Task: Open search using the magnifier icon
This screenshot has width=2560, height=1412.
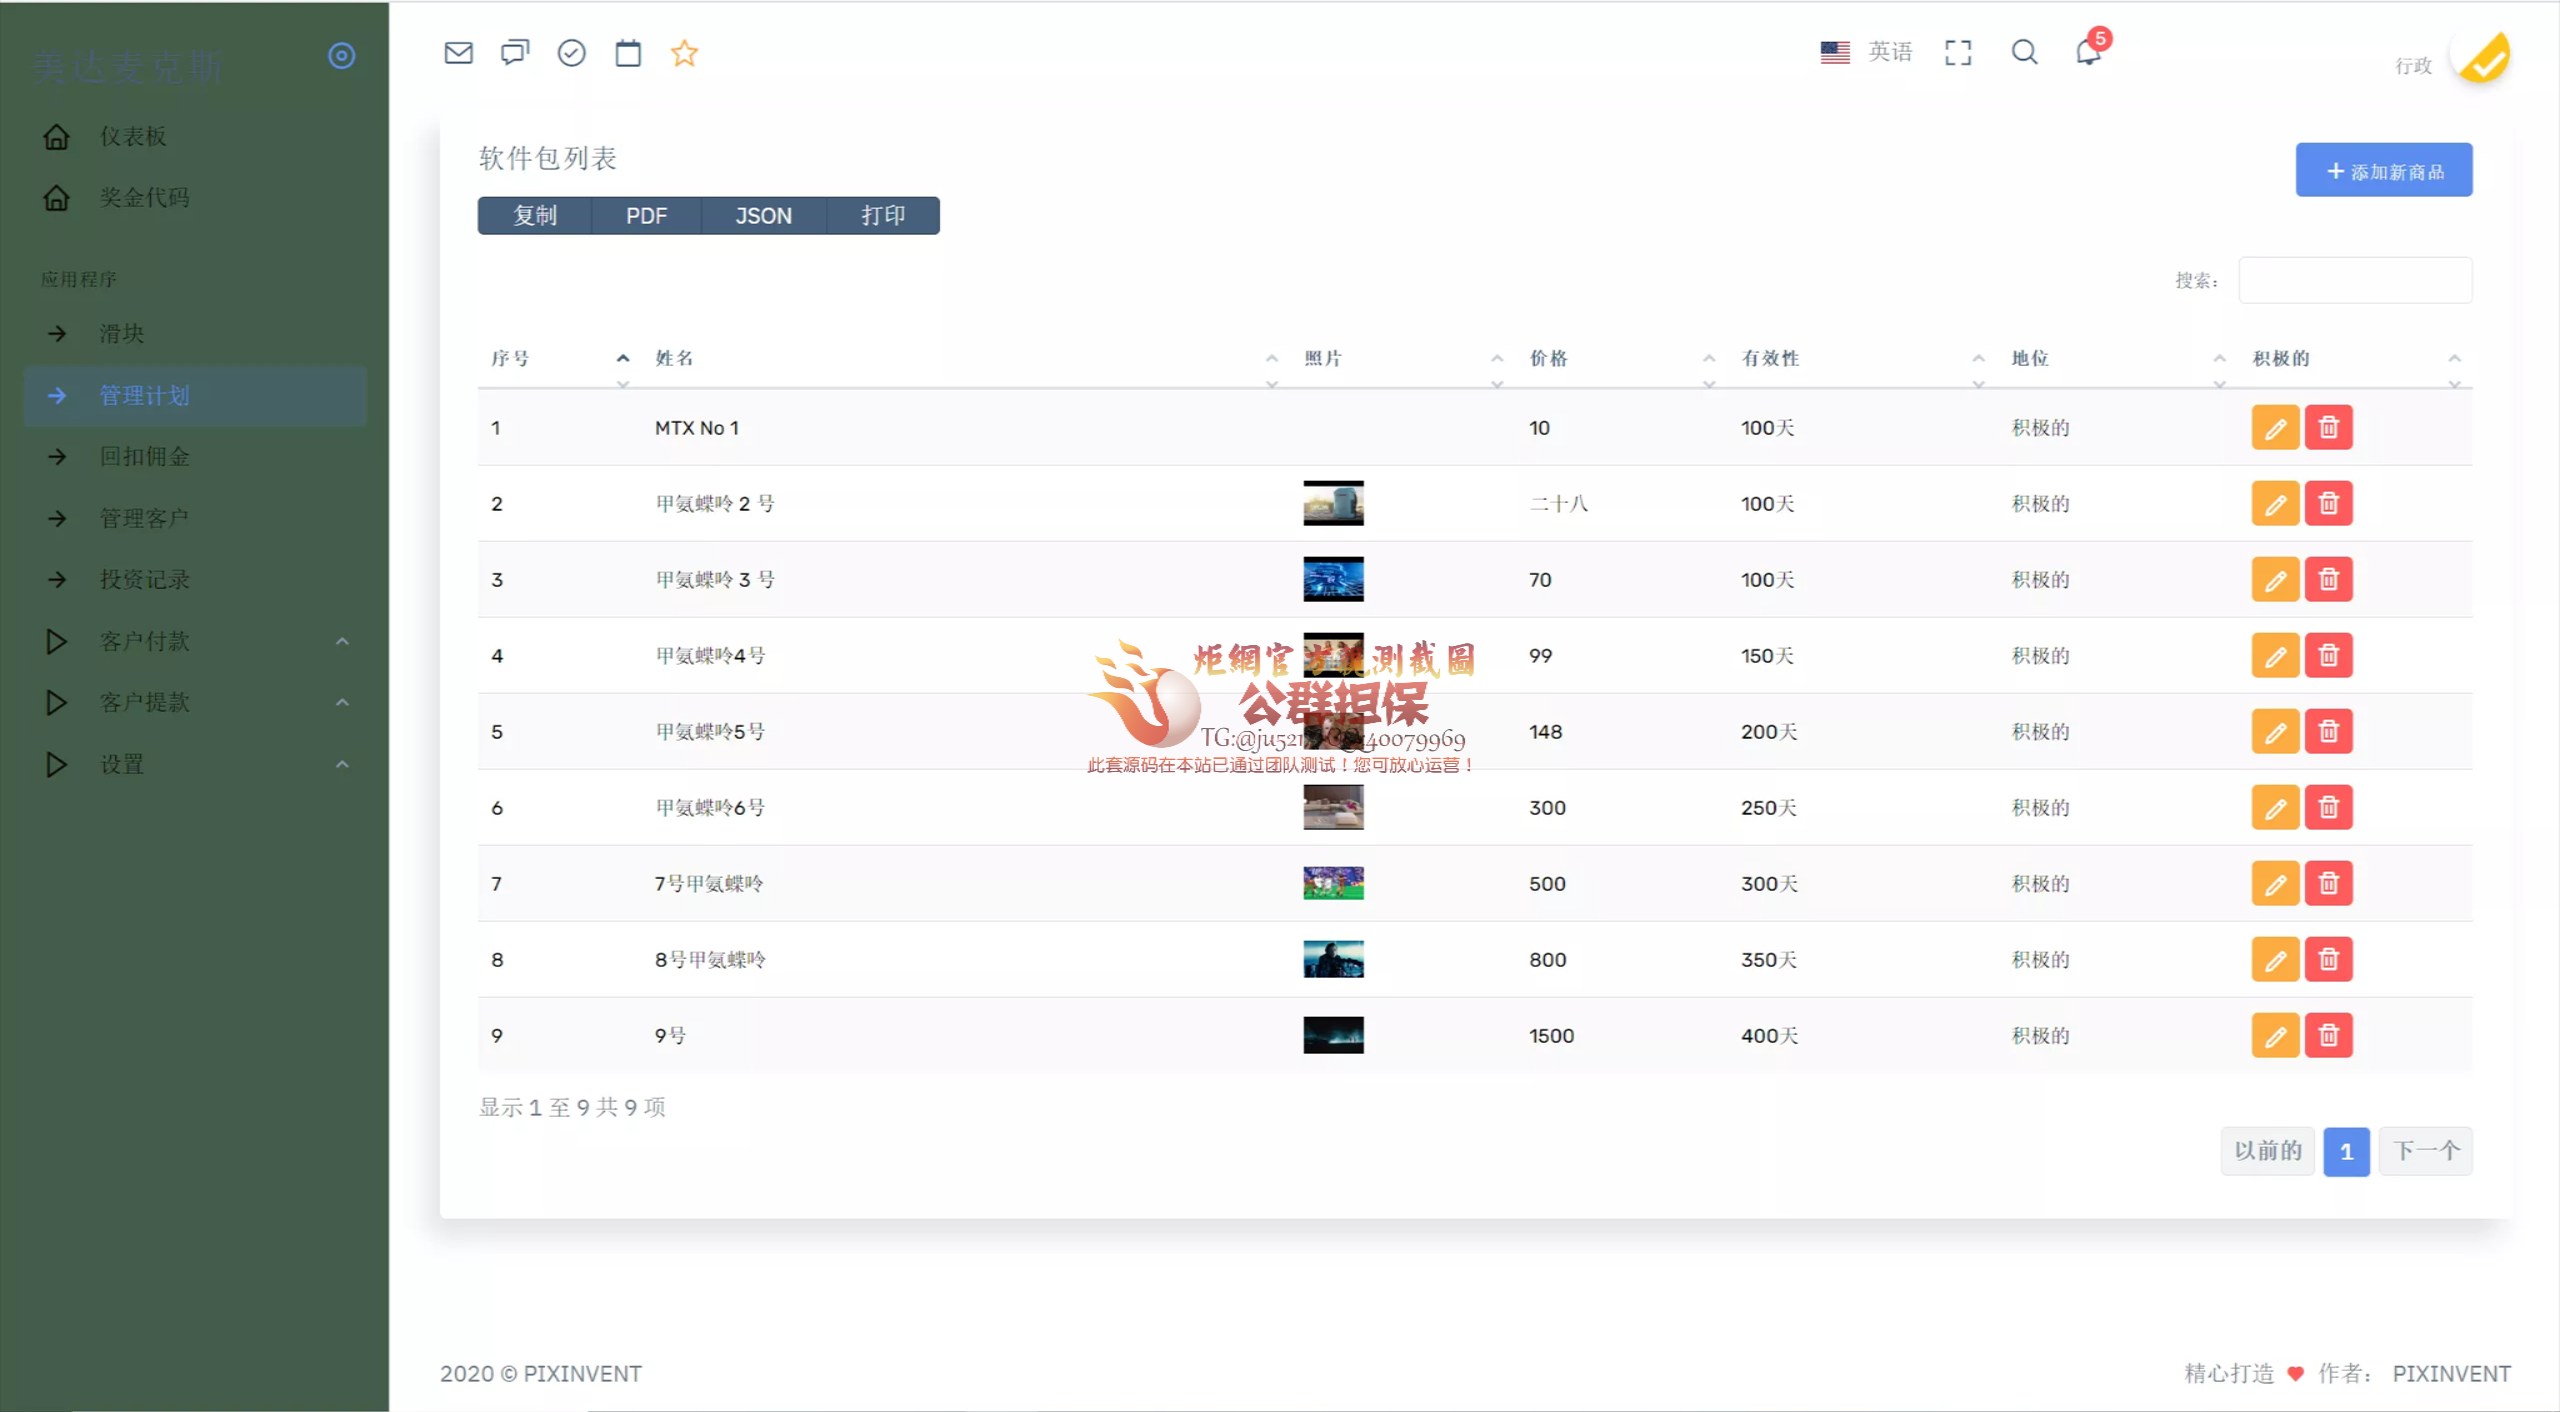Action: coord(2024,52)
